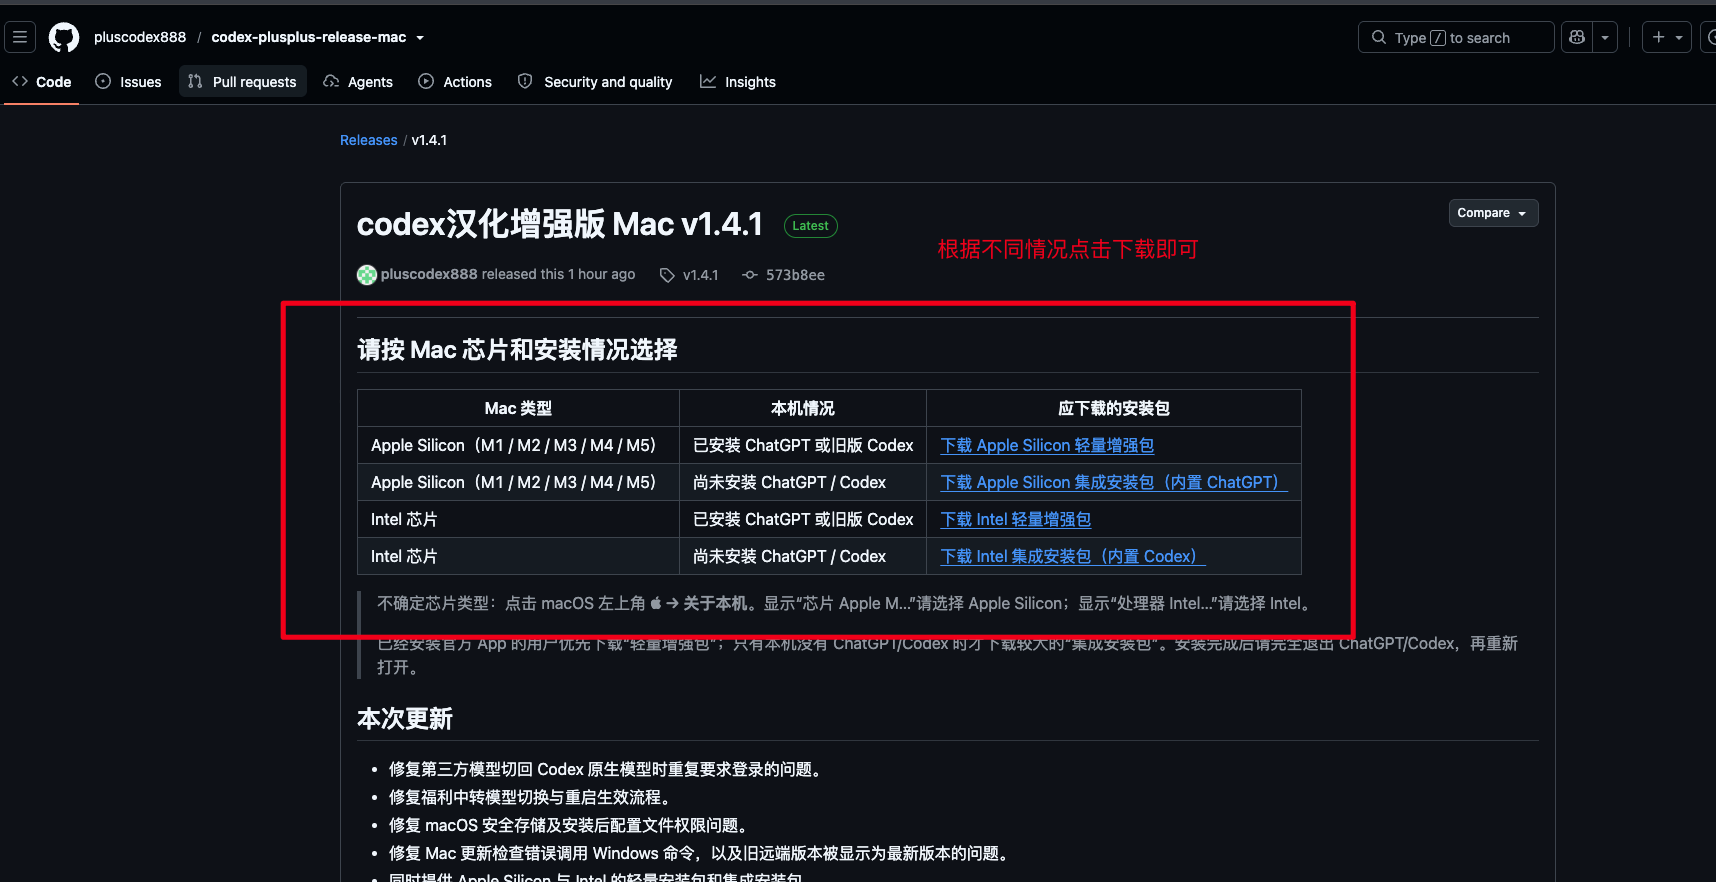Screen dimensions: 1716x882
Task: Expand the Copilot dropdown arrow
Action: (1605, 37)
